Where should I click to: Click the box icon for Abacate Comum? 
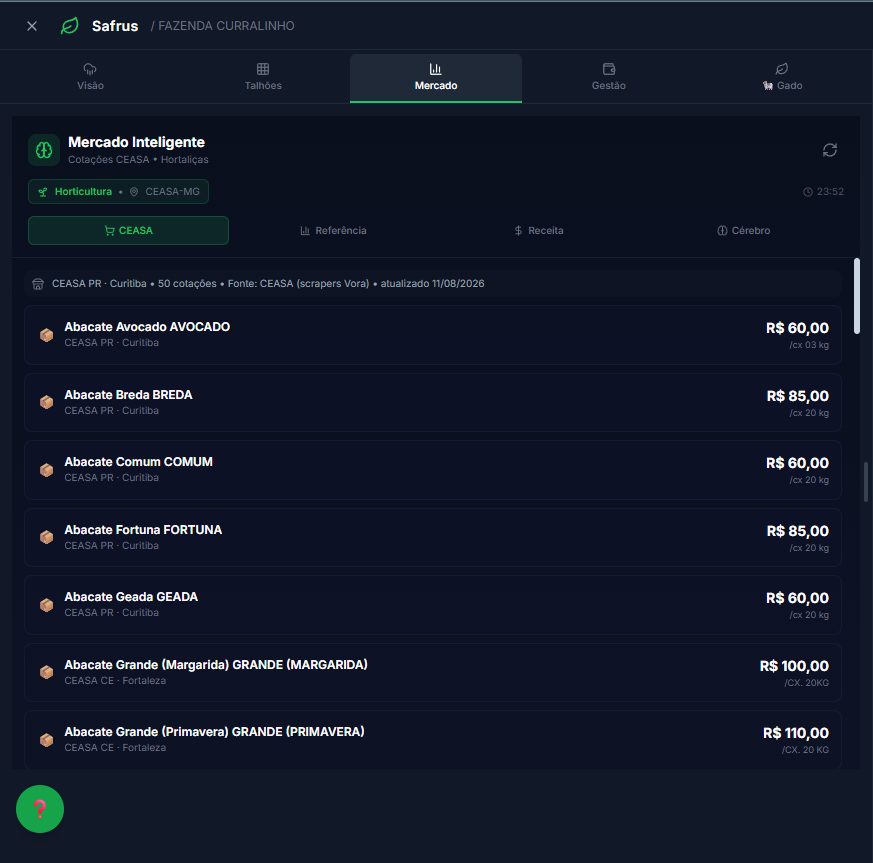pyautogui.click(x=47, y=470)
